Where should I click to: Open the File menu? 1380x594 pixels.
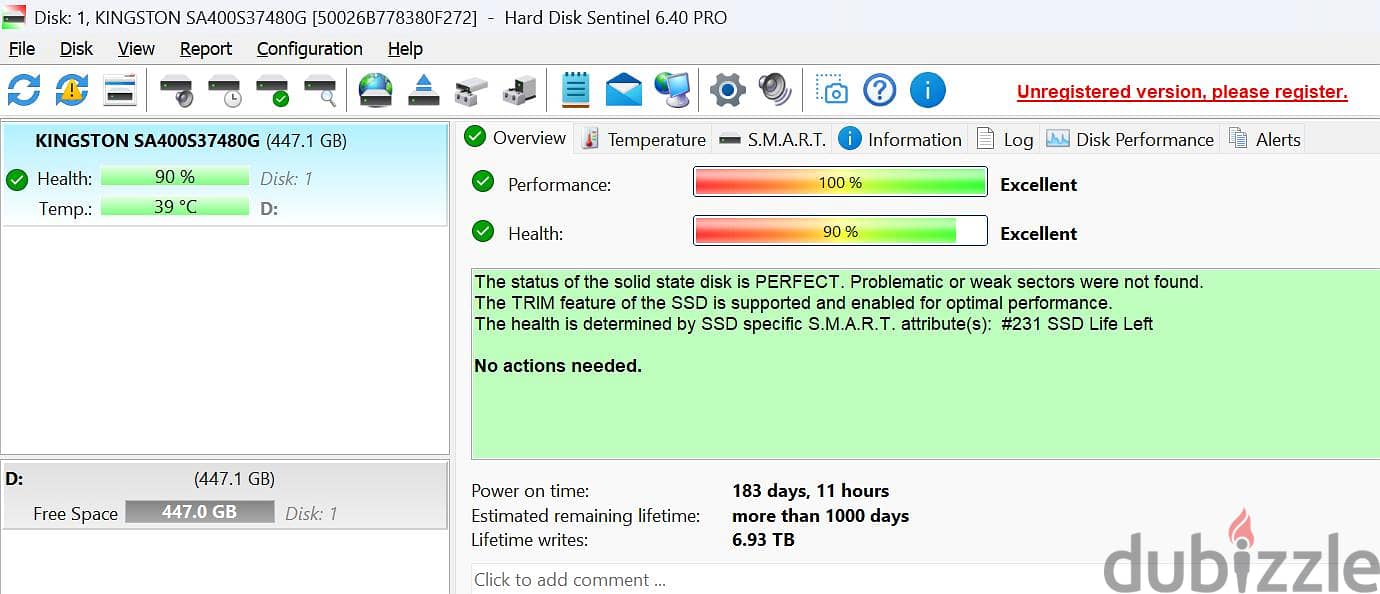click(x=22, y=49)
